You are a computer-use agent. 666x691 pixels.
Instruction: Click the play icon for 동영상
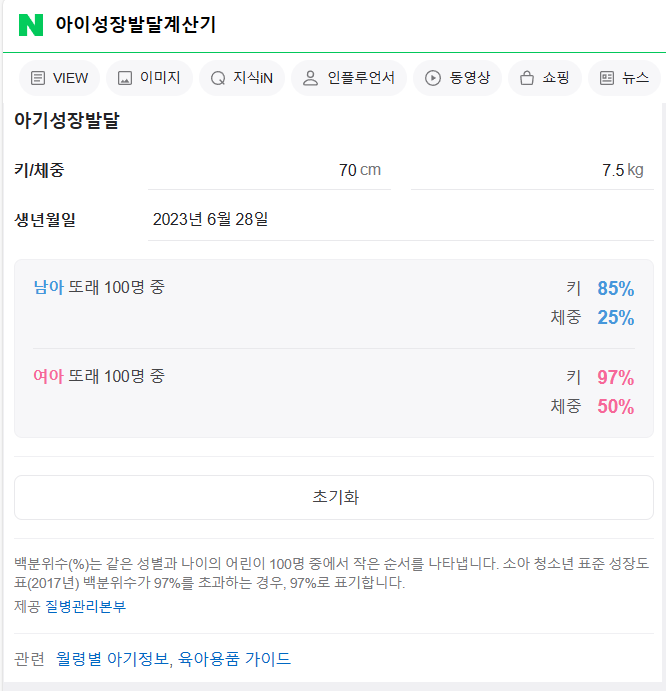[x=432, y=78]
